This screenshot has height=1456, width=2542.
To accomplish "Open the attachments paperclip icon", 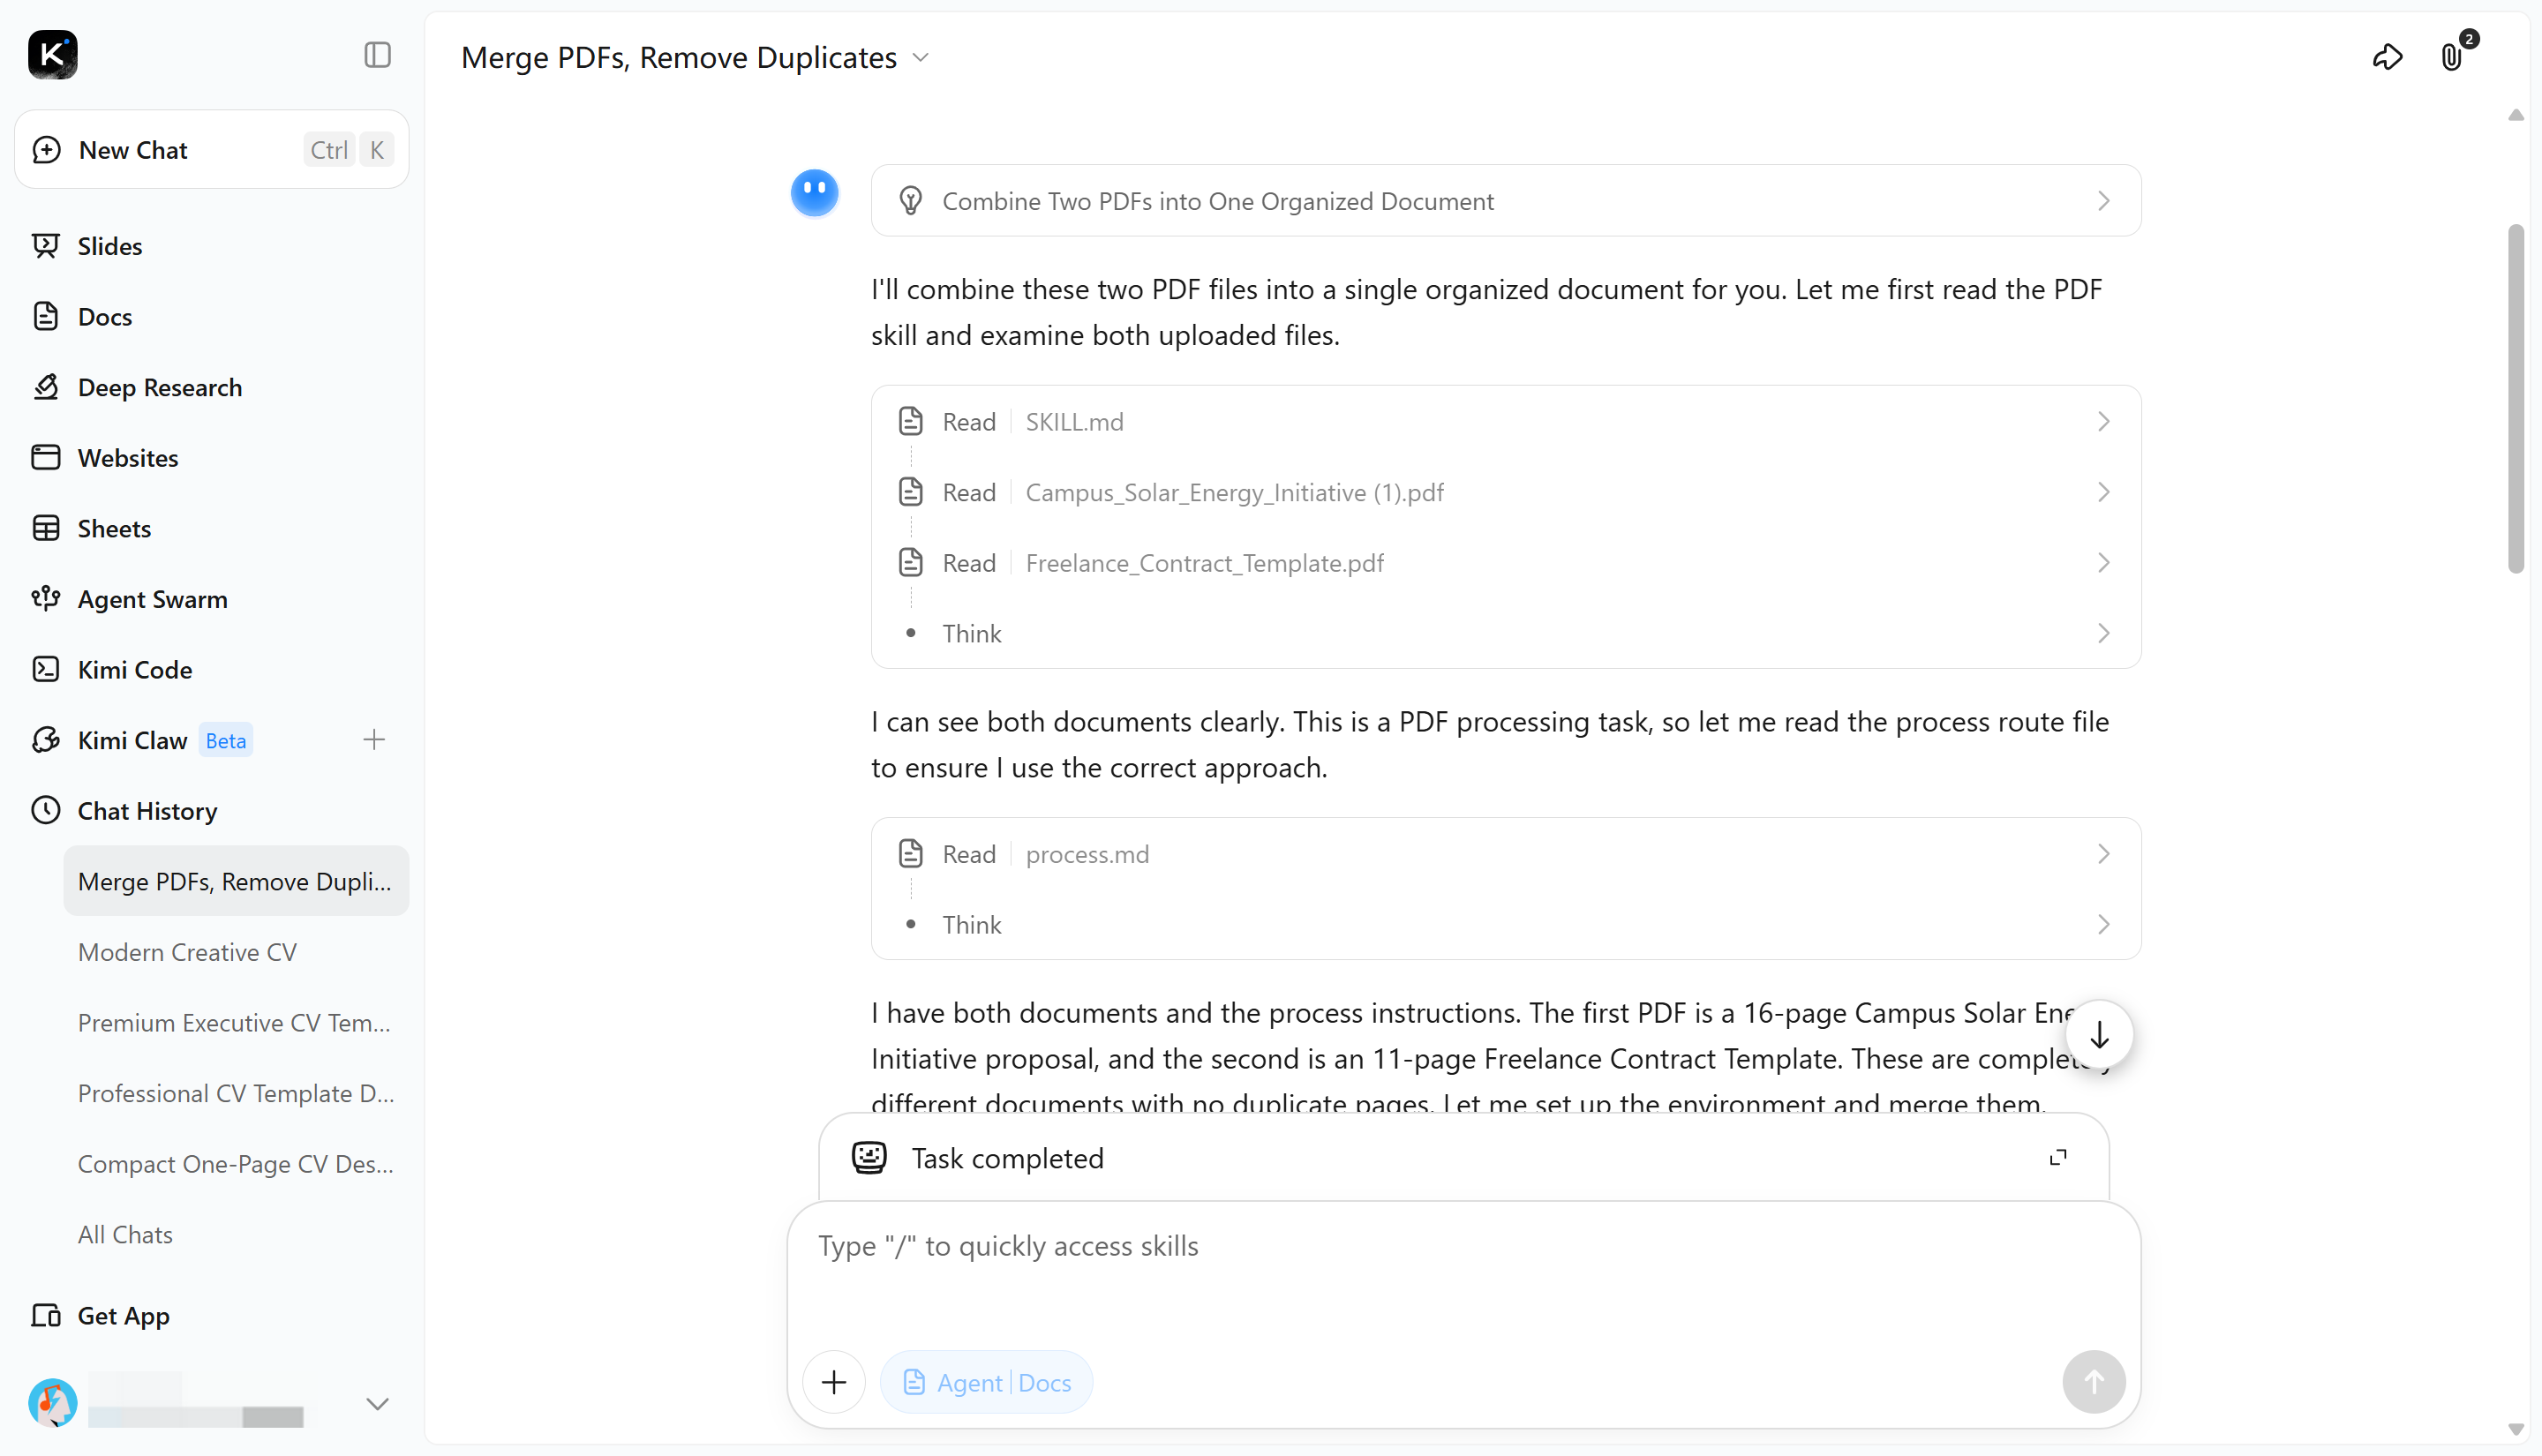I will click(2451, 56).
